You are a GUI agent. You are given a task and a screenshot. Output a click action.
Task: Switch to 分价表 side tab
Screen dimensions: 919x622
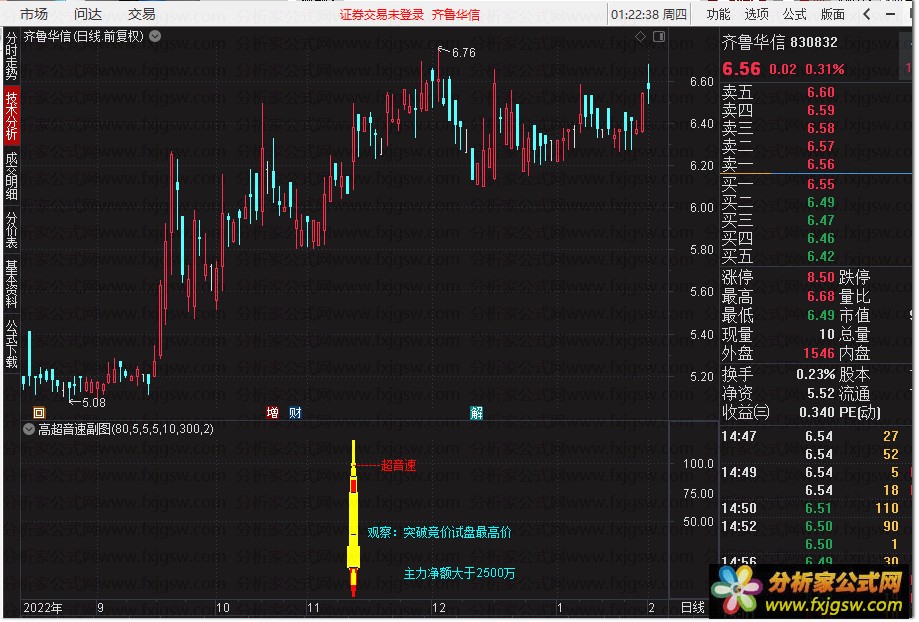tap(11, 229)
